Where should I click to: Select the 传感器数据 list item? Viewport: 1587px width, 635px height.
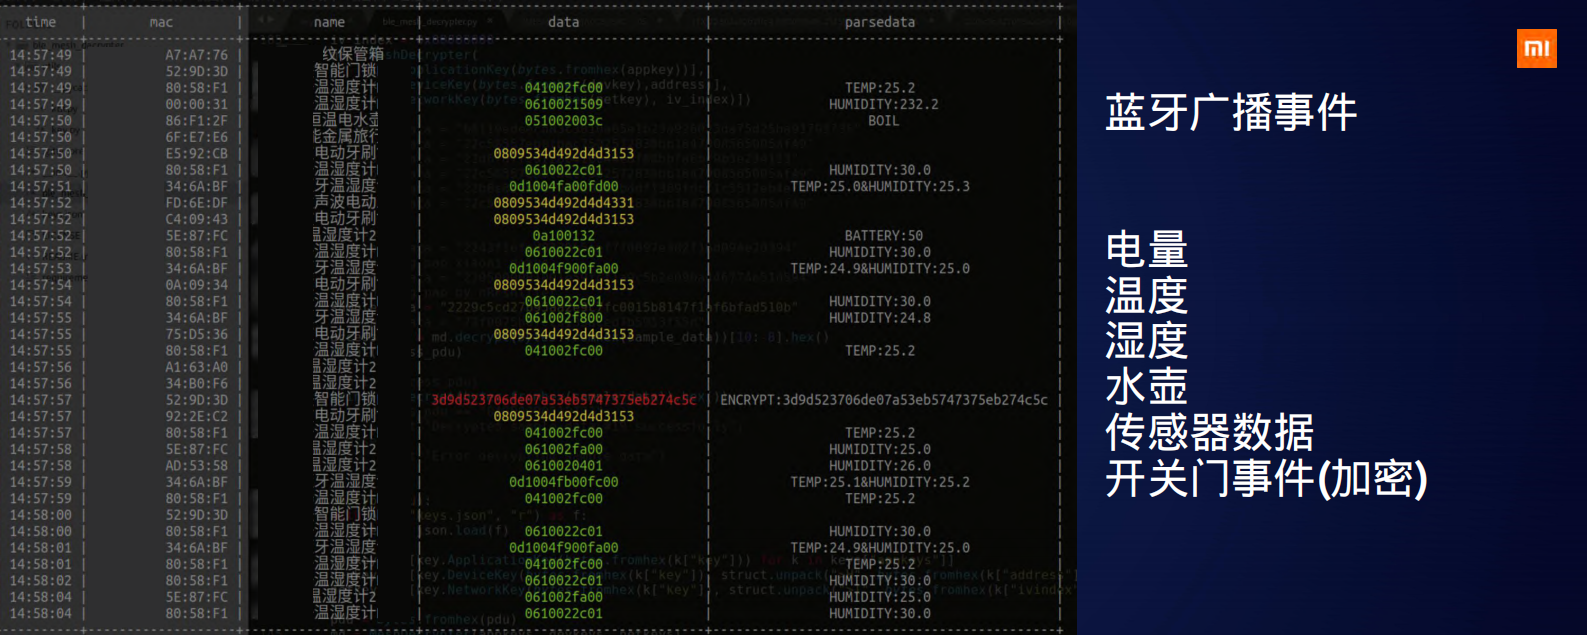click(x=1209, y=433)
